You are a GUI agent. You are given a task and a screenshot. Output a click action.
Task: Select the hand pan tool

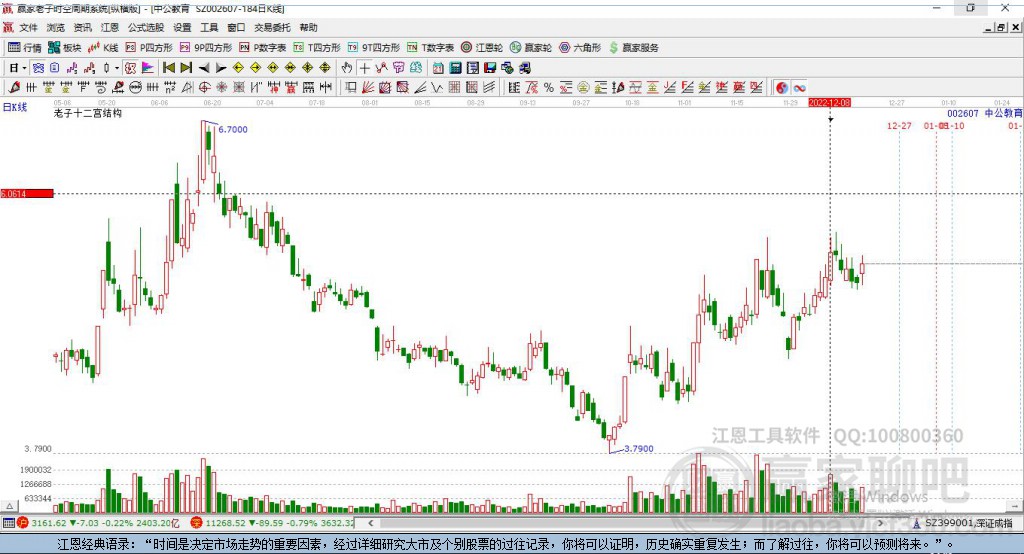(x=347, y=68)
